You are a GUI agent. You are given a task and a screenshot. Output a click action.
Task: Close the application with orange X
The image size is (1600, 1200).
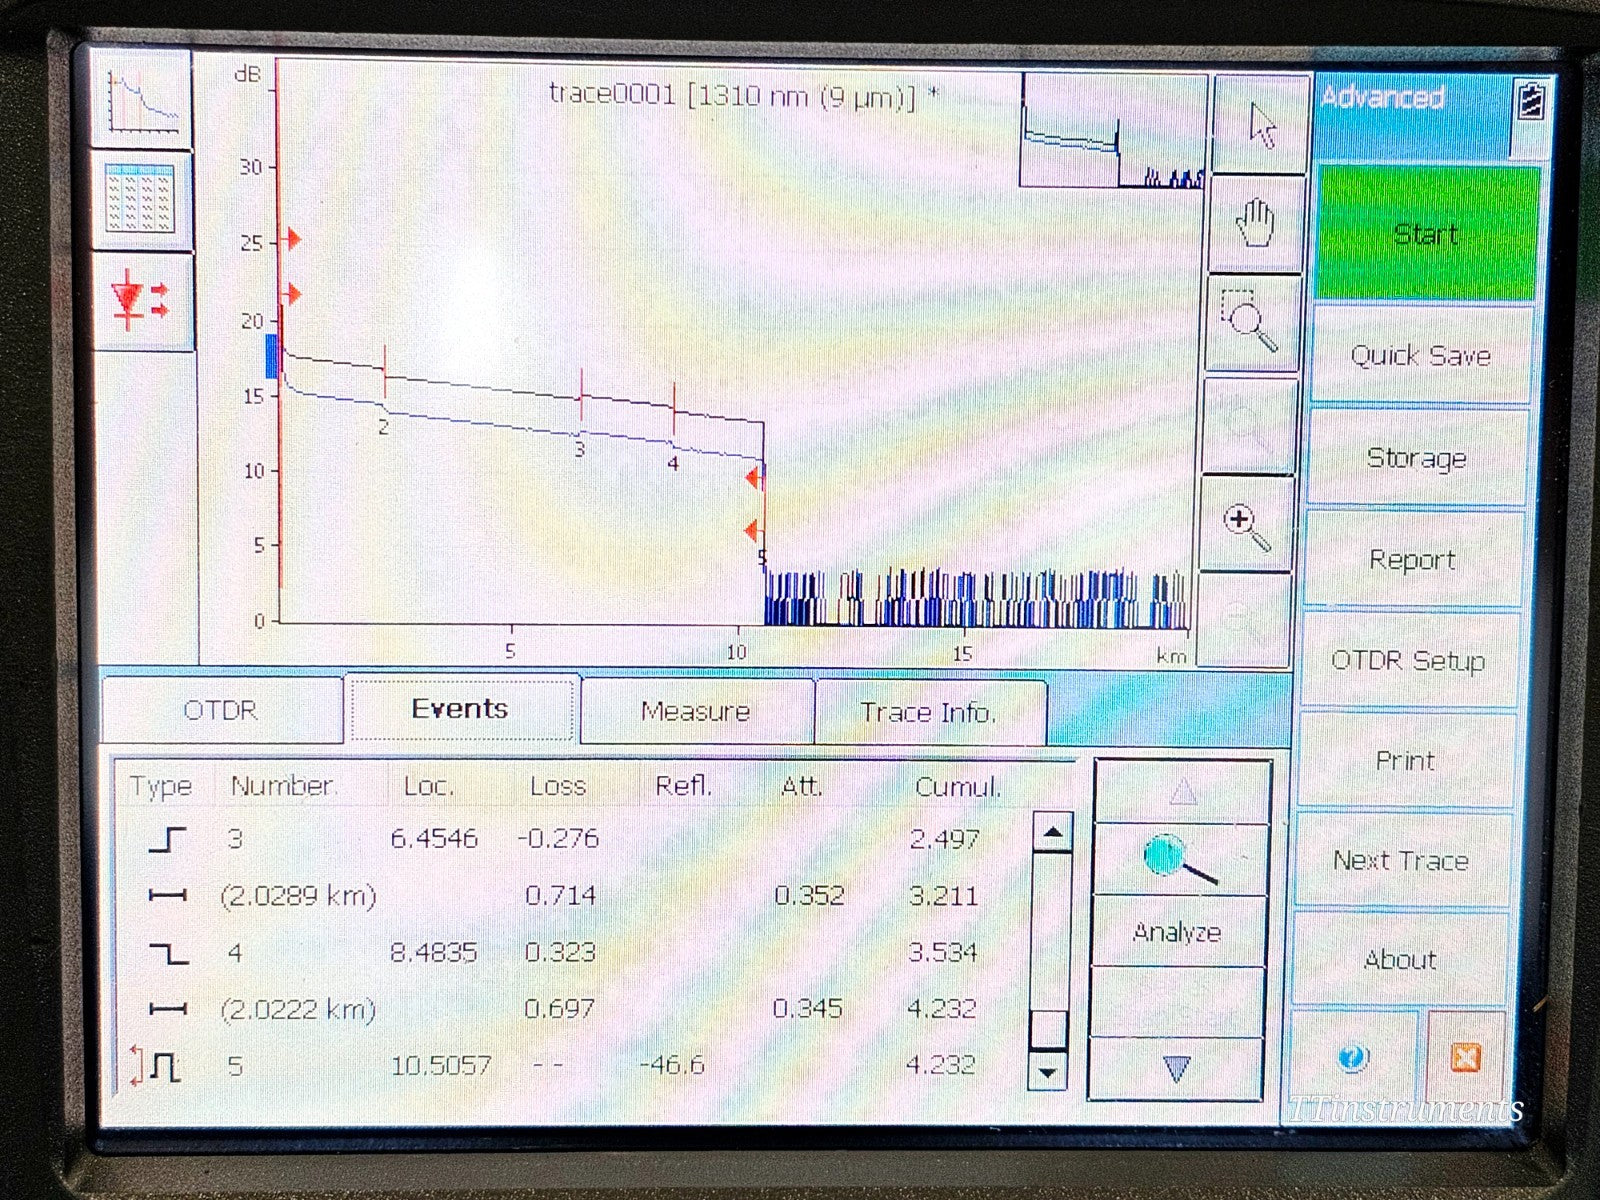1465,1058
